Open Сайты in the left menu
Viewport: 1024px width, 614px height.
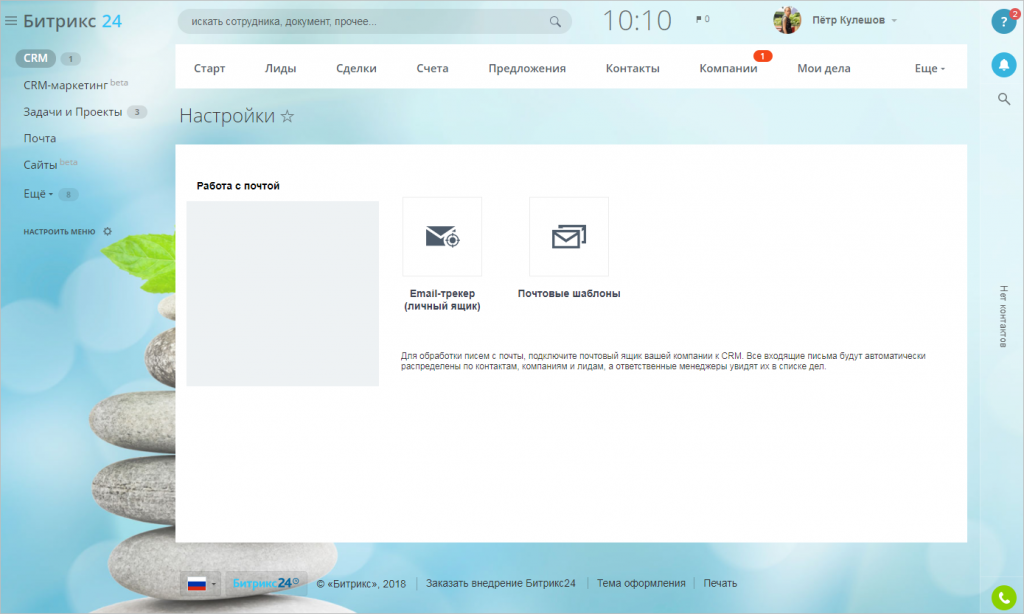click(x=40, y=165)
